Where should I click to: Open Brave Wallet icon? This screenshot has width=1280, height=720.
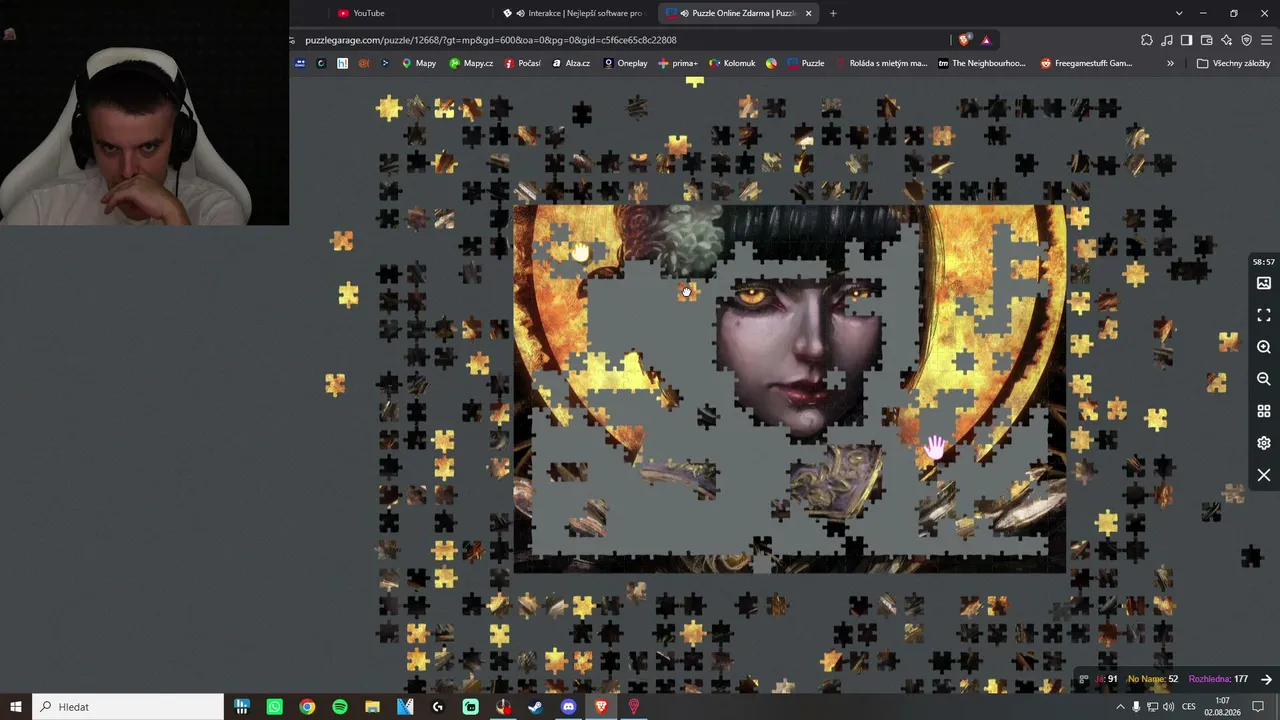tap(1206, 40)
